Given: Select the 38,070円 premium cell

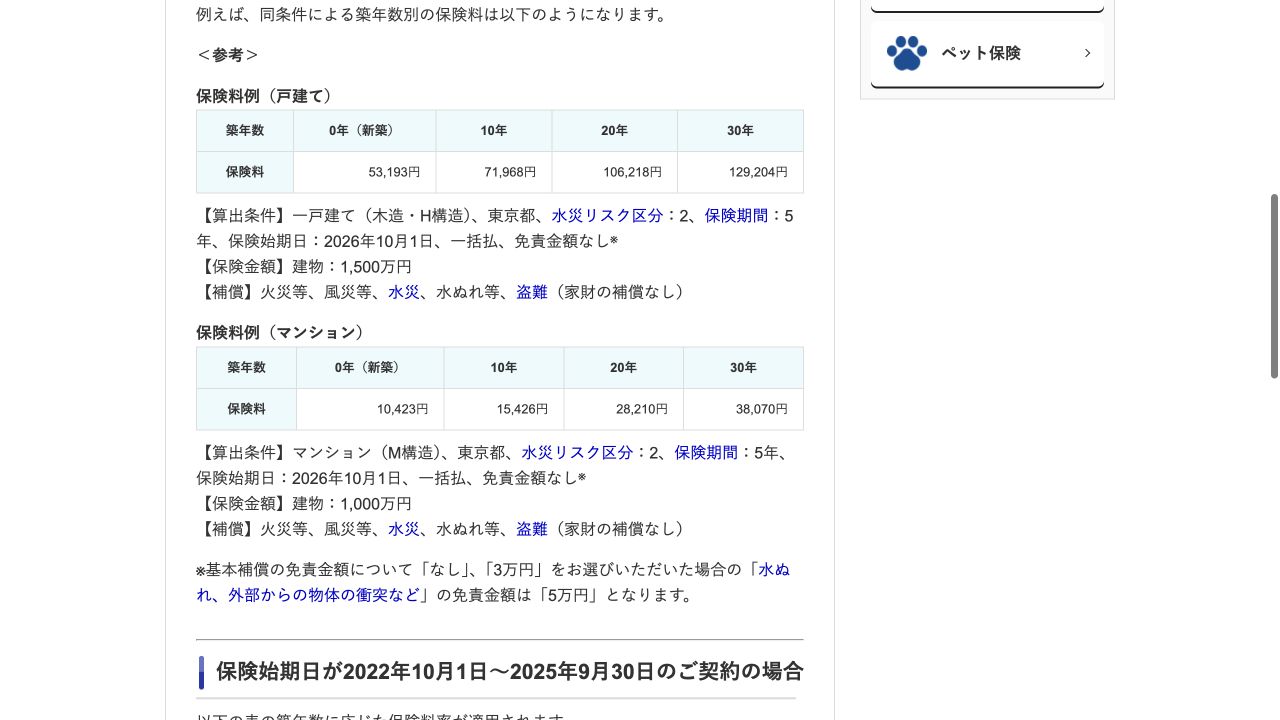Looking at the screenshot, I should point(744,409).
